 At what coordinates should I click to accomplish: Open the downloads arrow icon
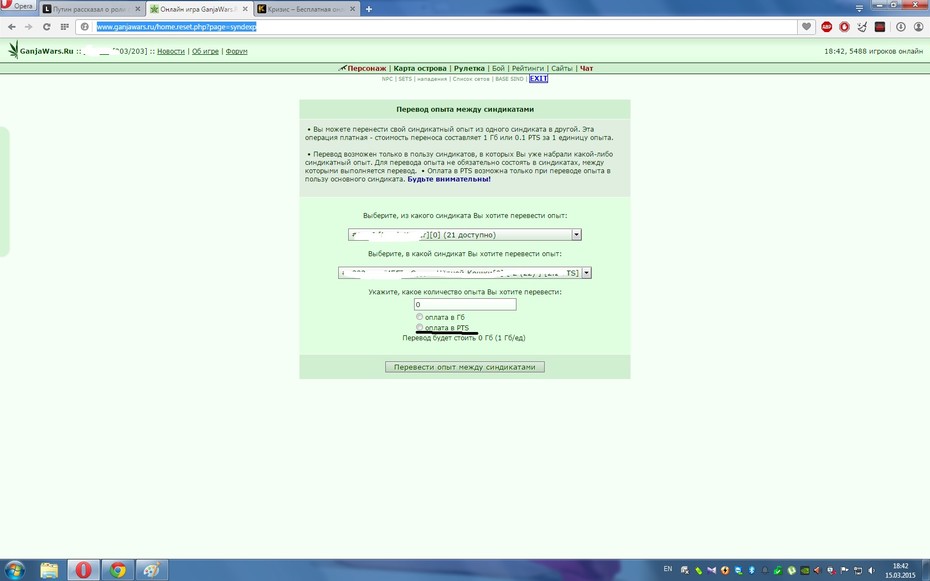900,27
